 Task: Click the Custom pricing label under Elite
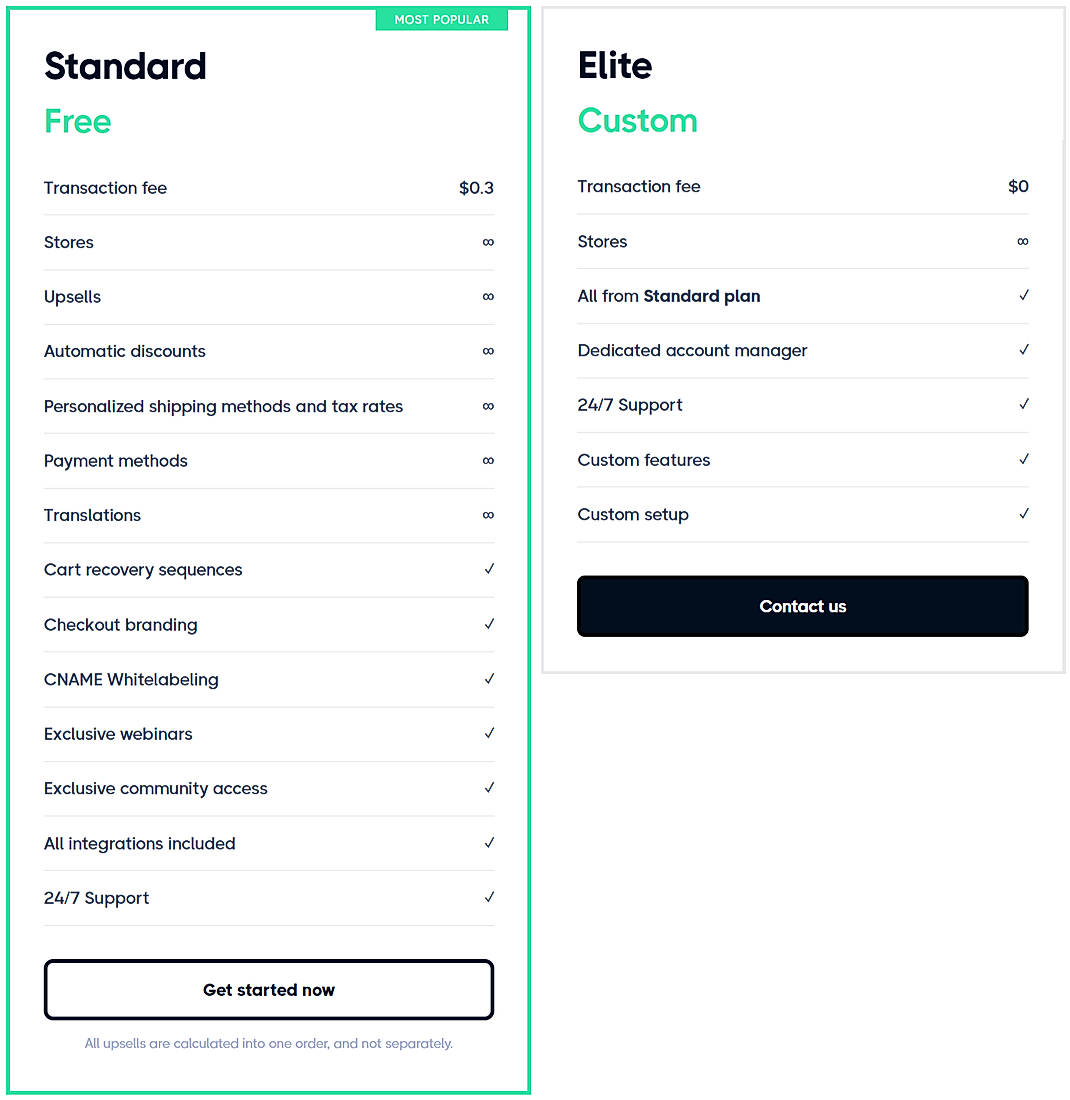[637, 120]
